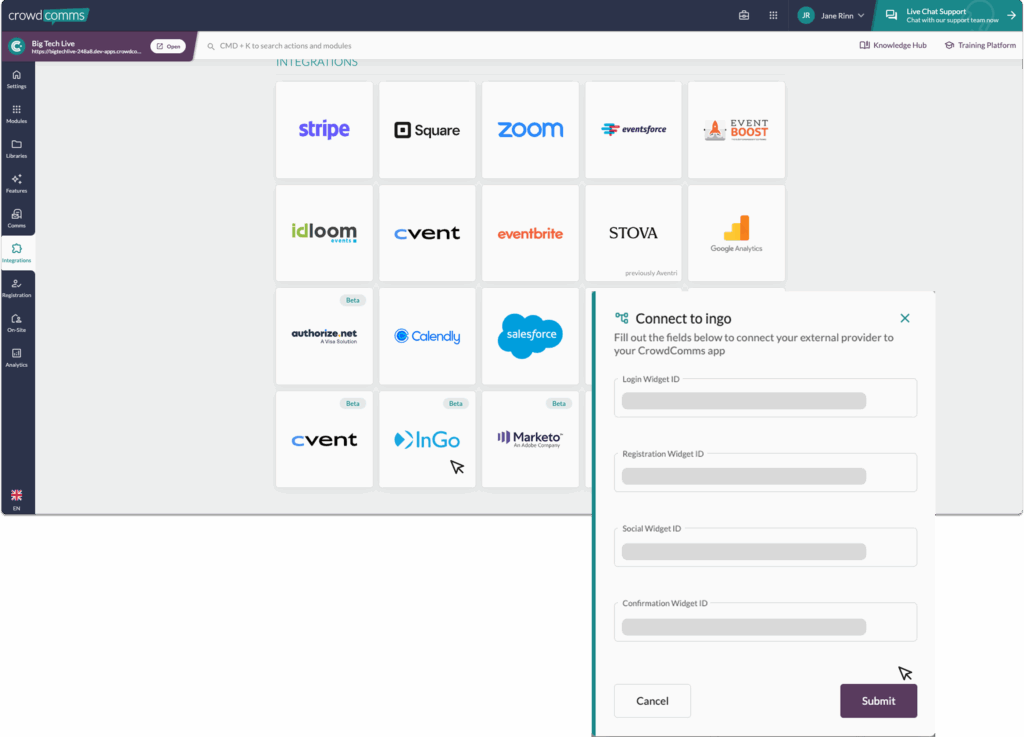The height and width of the screenshot is (737, 1024).
Task: Open the briefcase icon in top bar
Action: click(744, 15)
